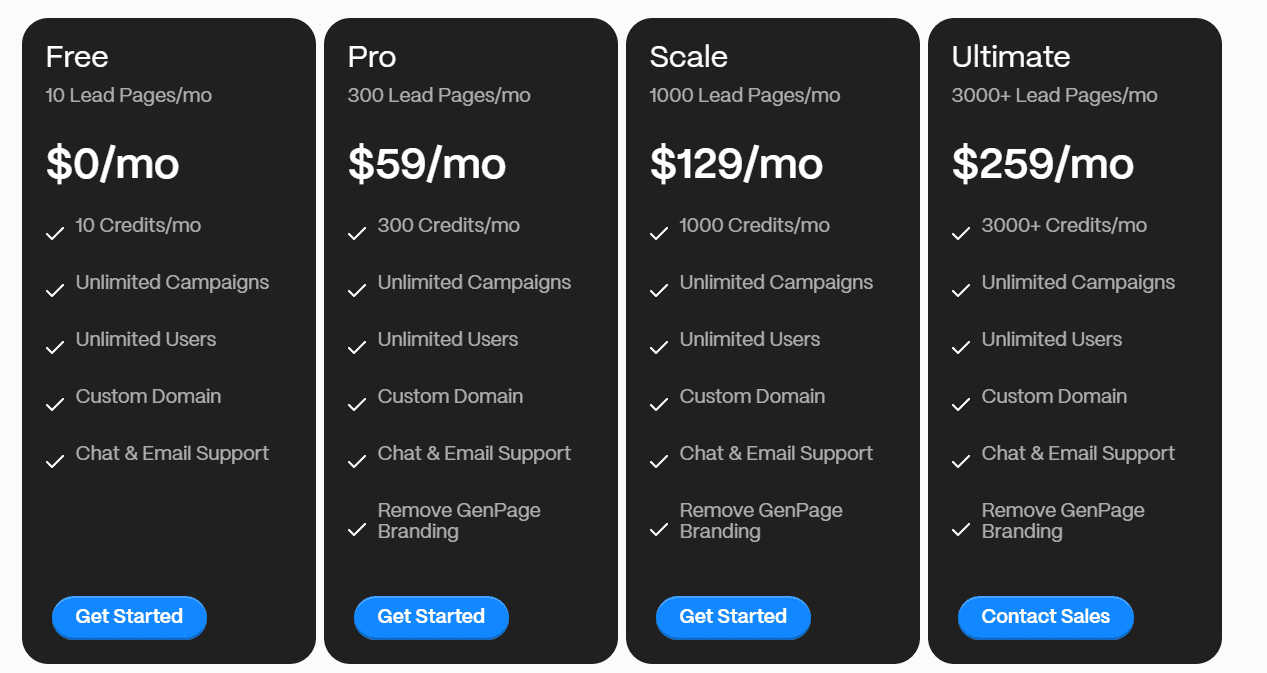Image resolution: width=1267 pixels, height=673 pixels.
Task: Click Get Started under the Pro plan
Action: (431, 617)
